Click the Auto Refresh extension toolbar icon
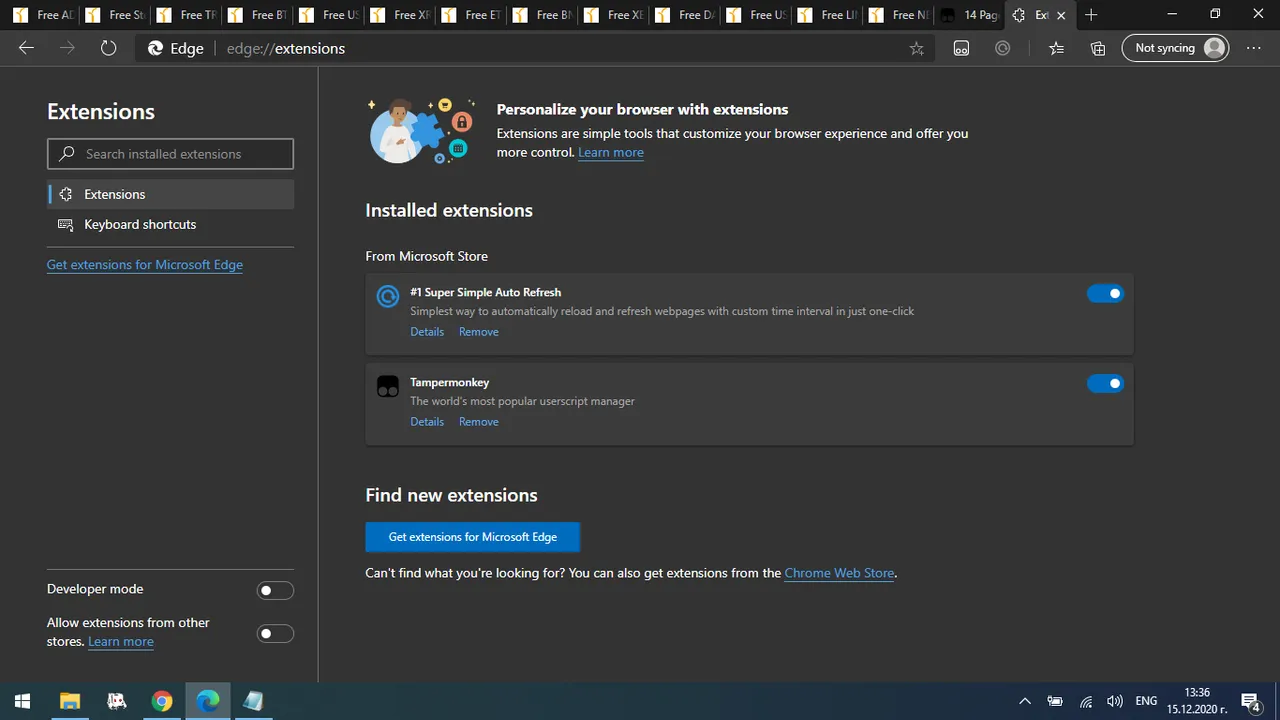1280x720 pixels. tap(1003, 48)
